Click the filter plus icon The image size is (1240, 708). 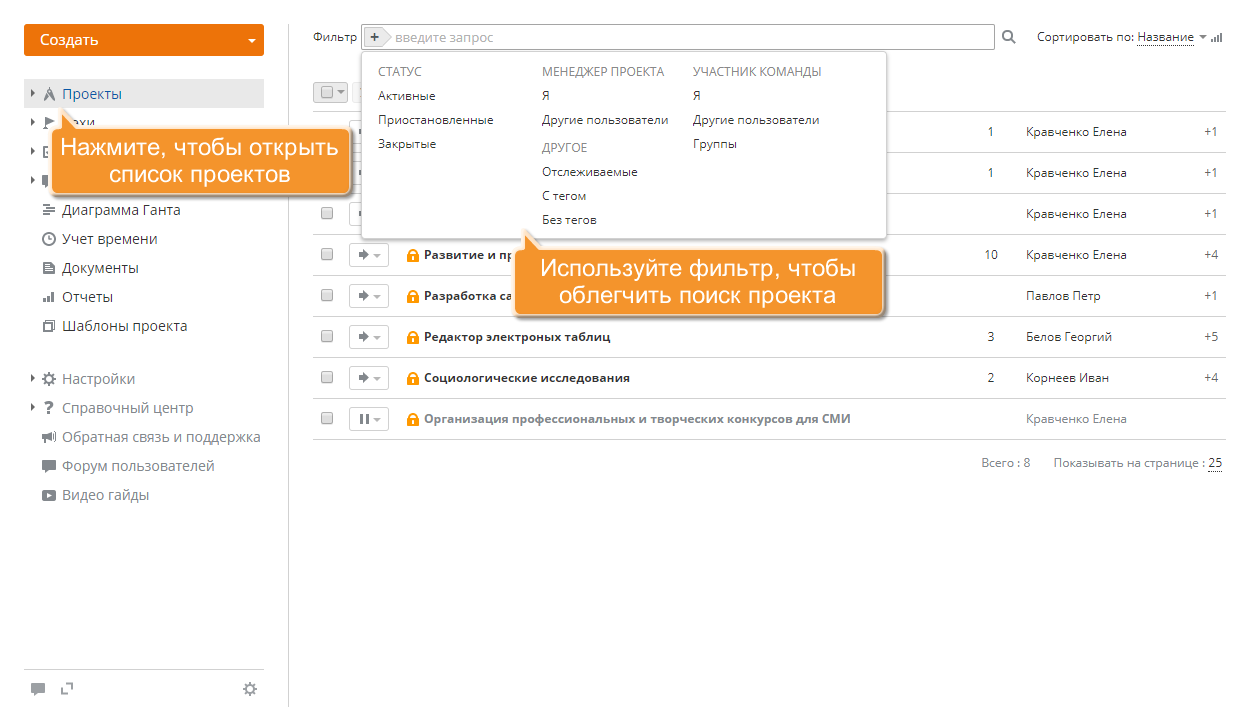click(374, 37)
